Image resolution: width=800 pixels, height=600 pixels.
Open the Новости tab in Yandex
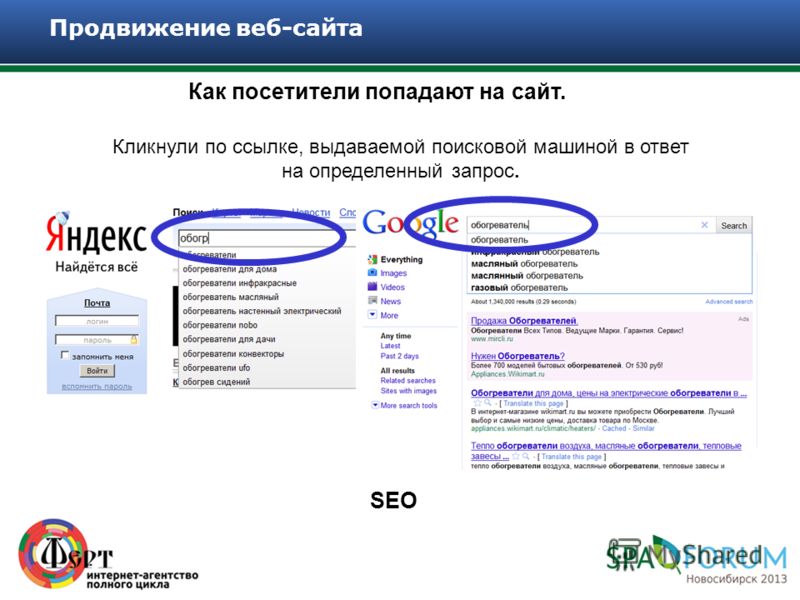coord(311,212)
